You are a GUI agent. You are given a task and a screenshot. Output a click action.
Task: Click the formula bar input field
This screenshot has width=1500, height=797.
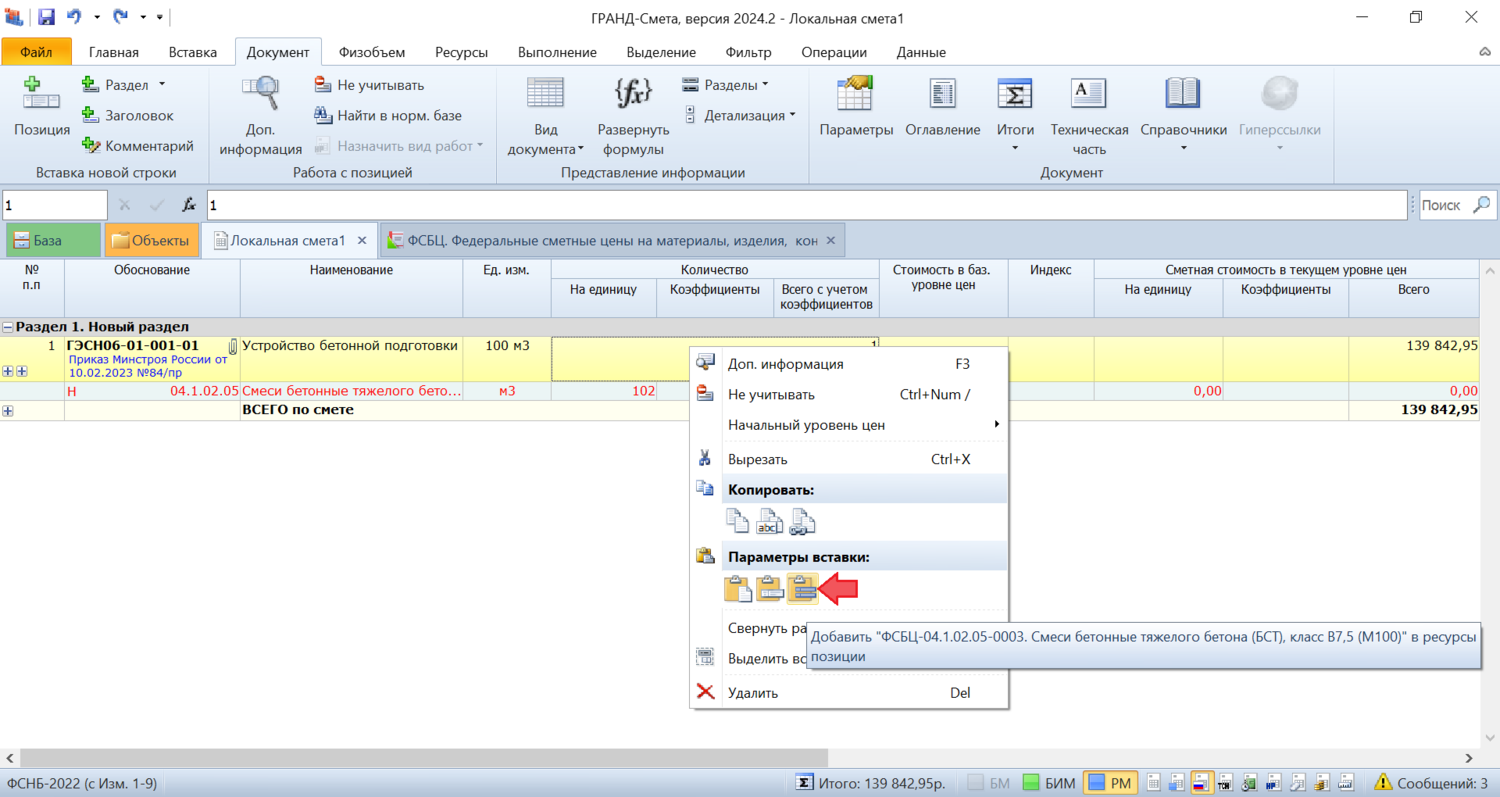[x=807, y=205]
